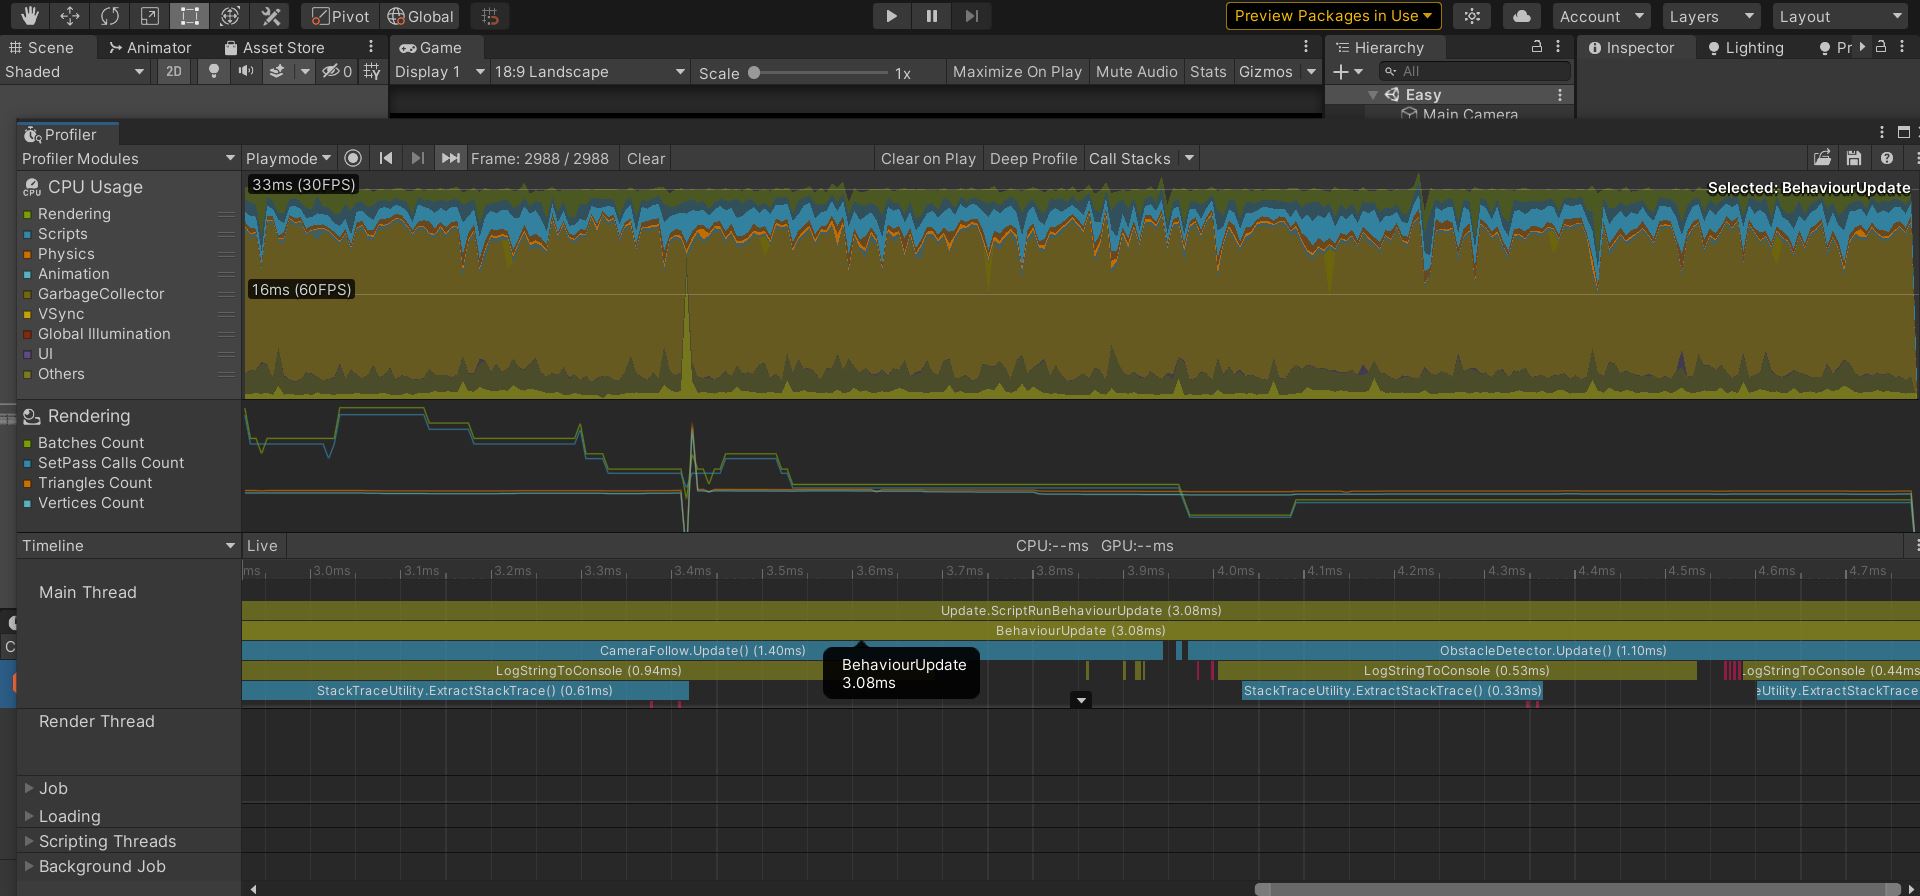
Task: Adjust the Game view Scale slider
Action: coord(819,72)
